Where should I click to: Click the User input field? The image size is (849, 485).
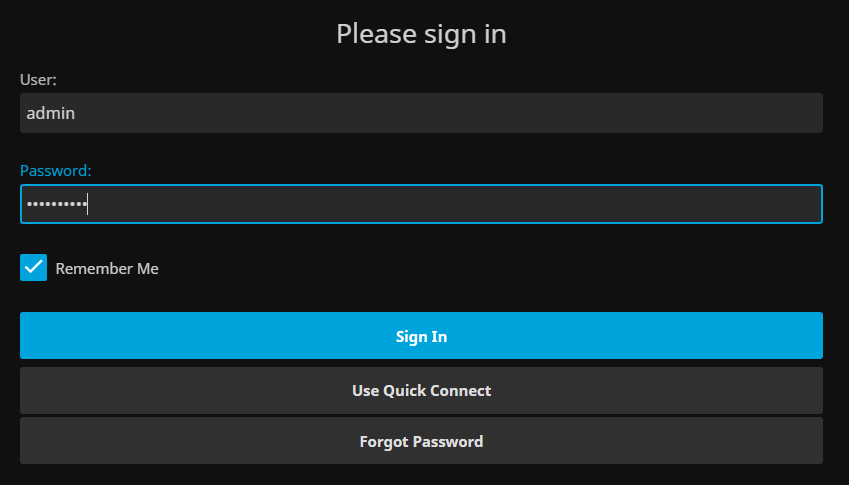click(x=421, y=113)
